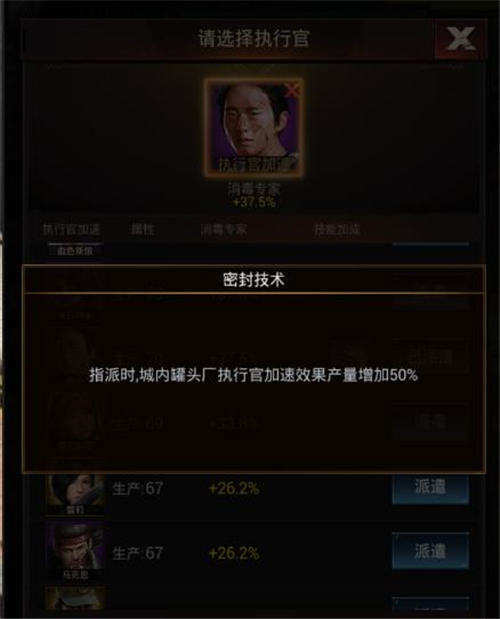Tap the +26.2% bonus on the headband man's row

coord(234,553)
